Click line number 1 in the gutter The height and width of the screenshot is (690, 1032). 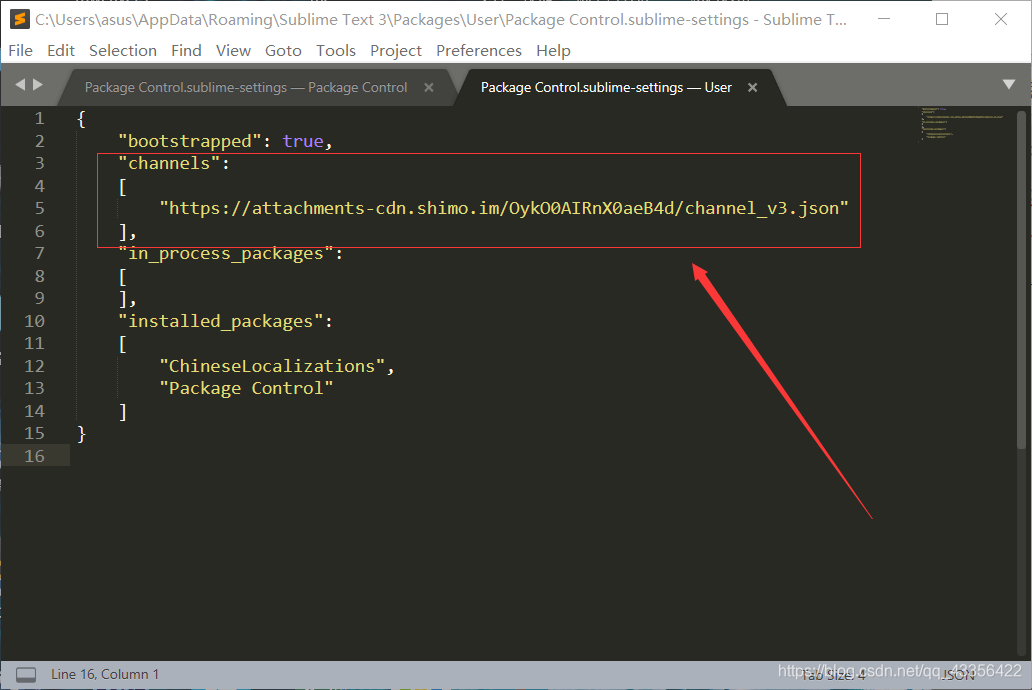(39, 119)
